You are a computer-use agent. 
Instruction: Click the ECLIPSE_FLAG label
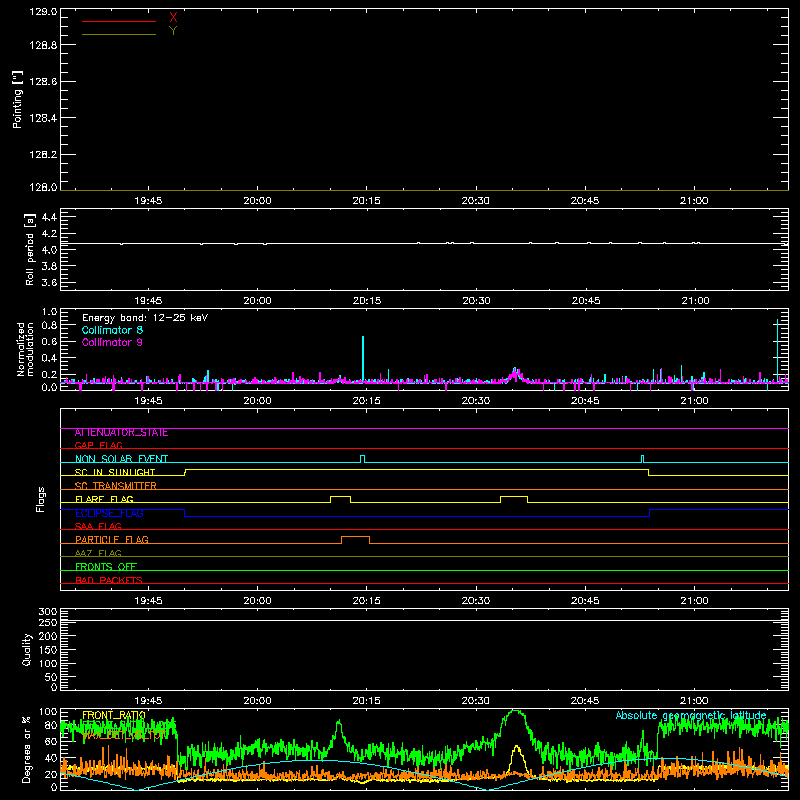pos(109,513)
